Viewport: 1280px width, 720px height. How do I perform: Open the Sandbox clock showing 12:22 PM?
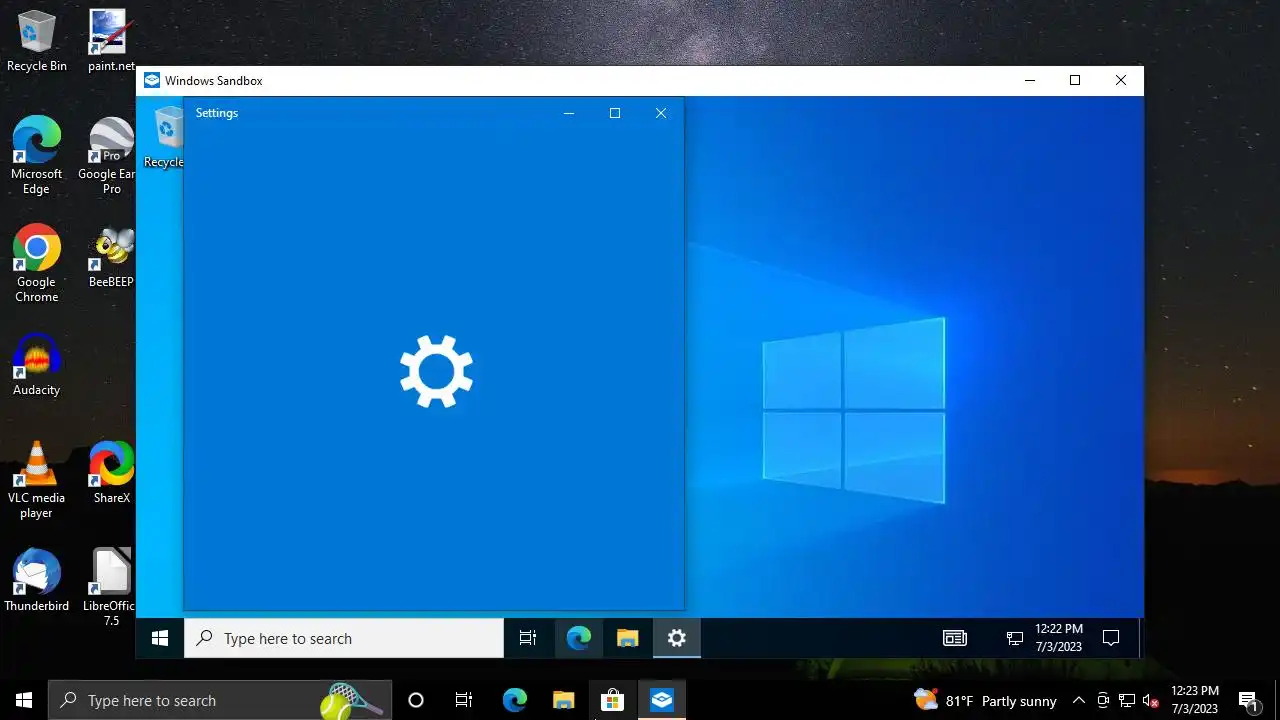pyautogui.click(x=1059, y=638)
